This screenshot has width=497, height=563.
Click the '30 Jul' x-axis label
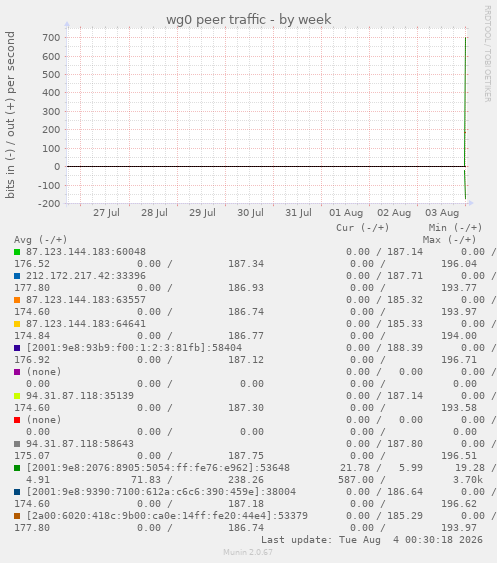(x=250, y=213)
